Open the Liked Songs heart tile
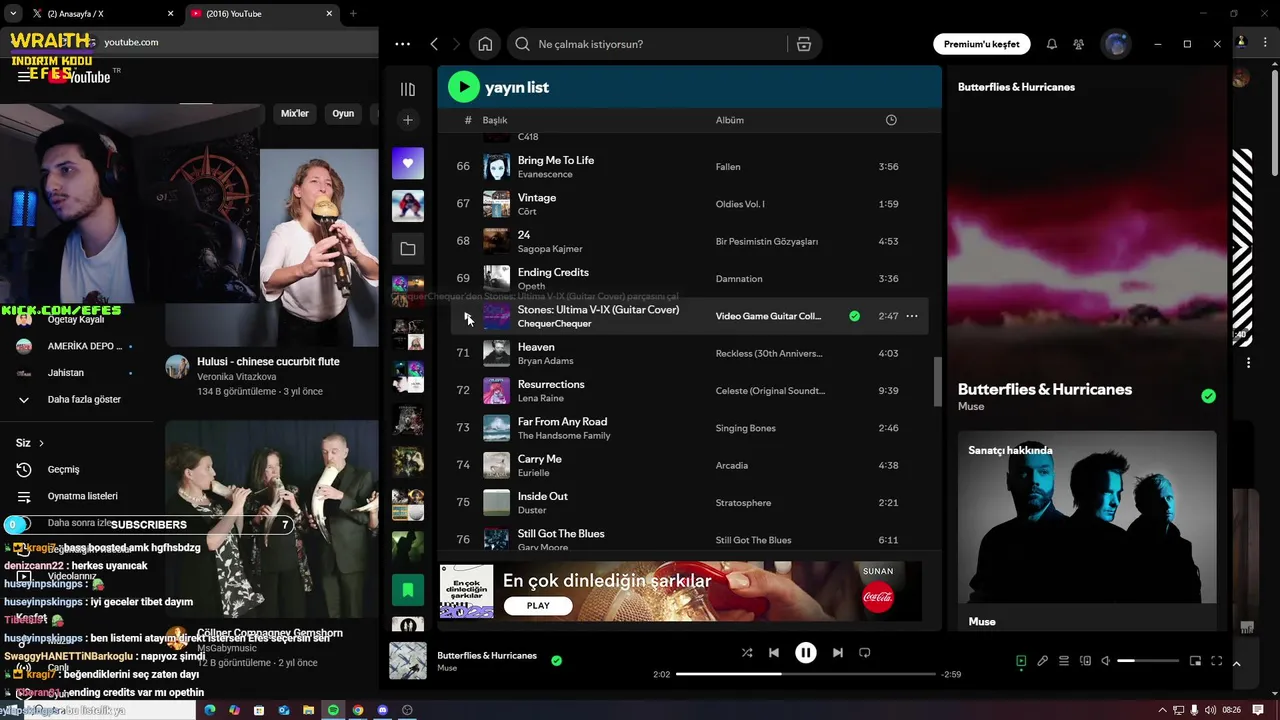The height and width of the screenshot is (720, 1280). tap(408, 164)
